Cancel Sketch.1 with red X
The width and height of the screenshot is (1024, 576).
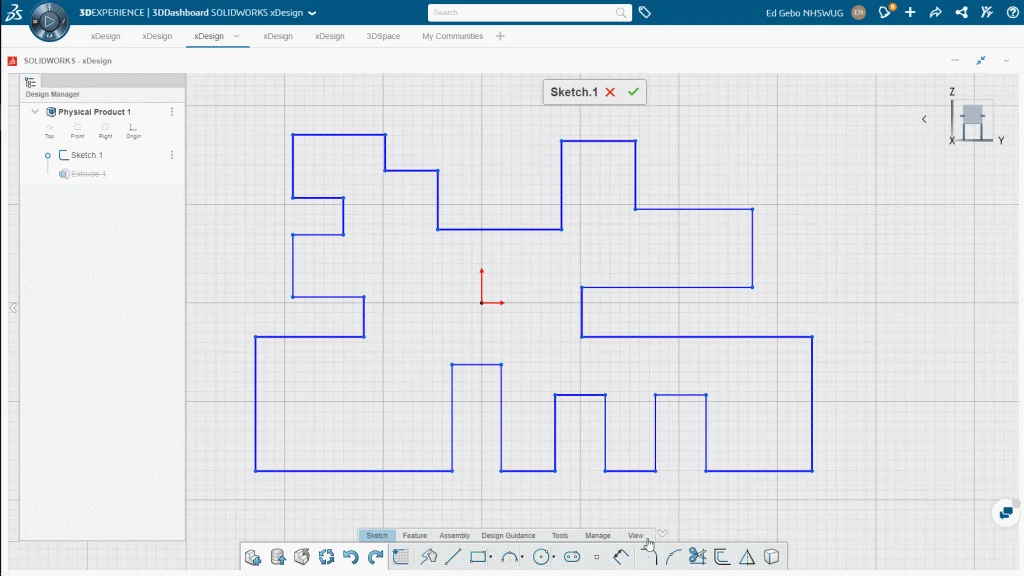[x=610, y=92]
